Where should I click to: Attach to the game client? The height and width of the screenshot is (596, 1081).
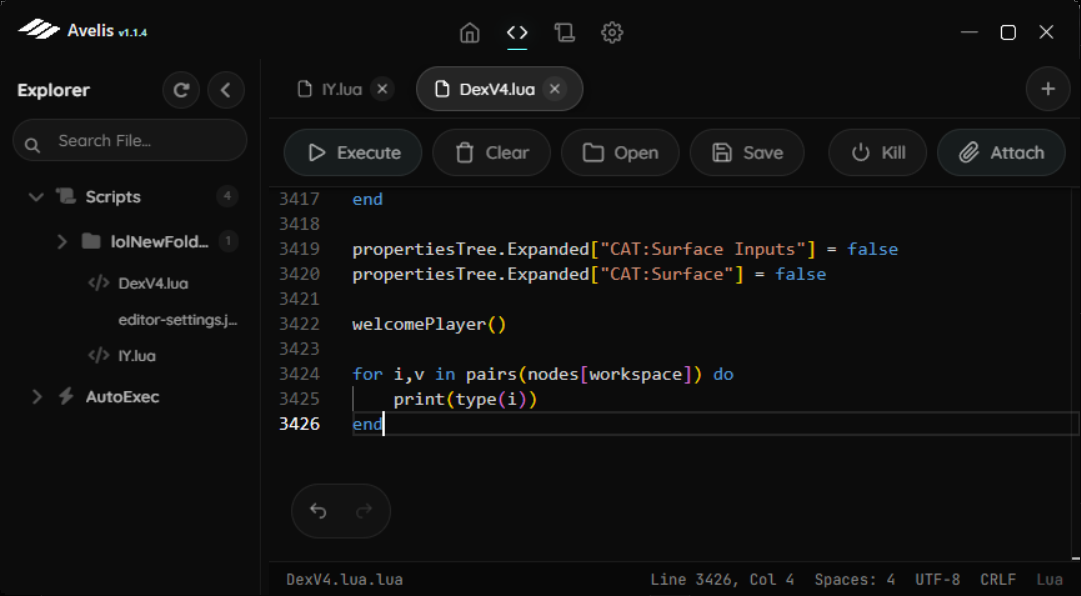coord(1001,152)
